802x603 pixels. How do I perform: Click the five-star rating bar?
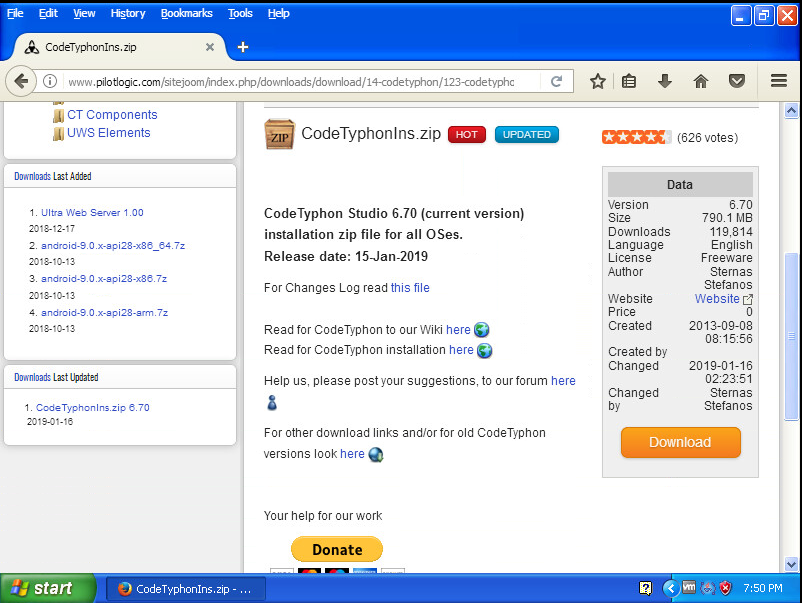coord(636,137)
